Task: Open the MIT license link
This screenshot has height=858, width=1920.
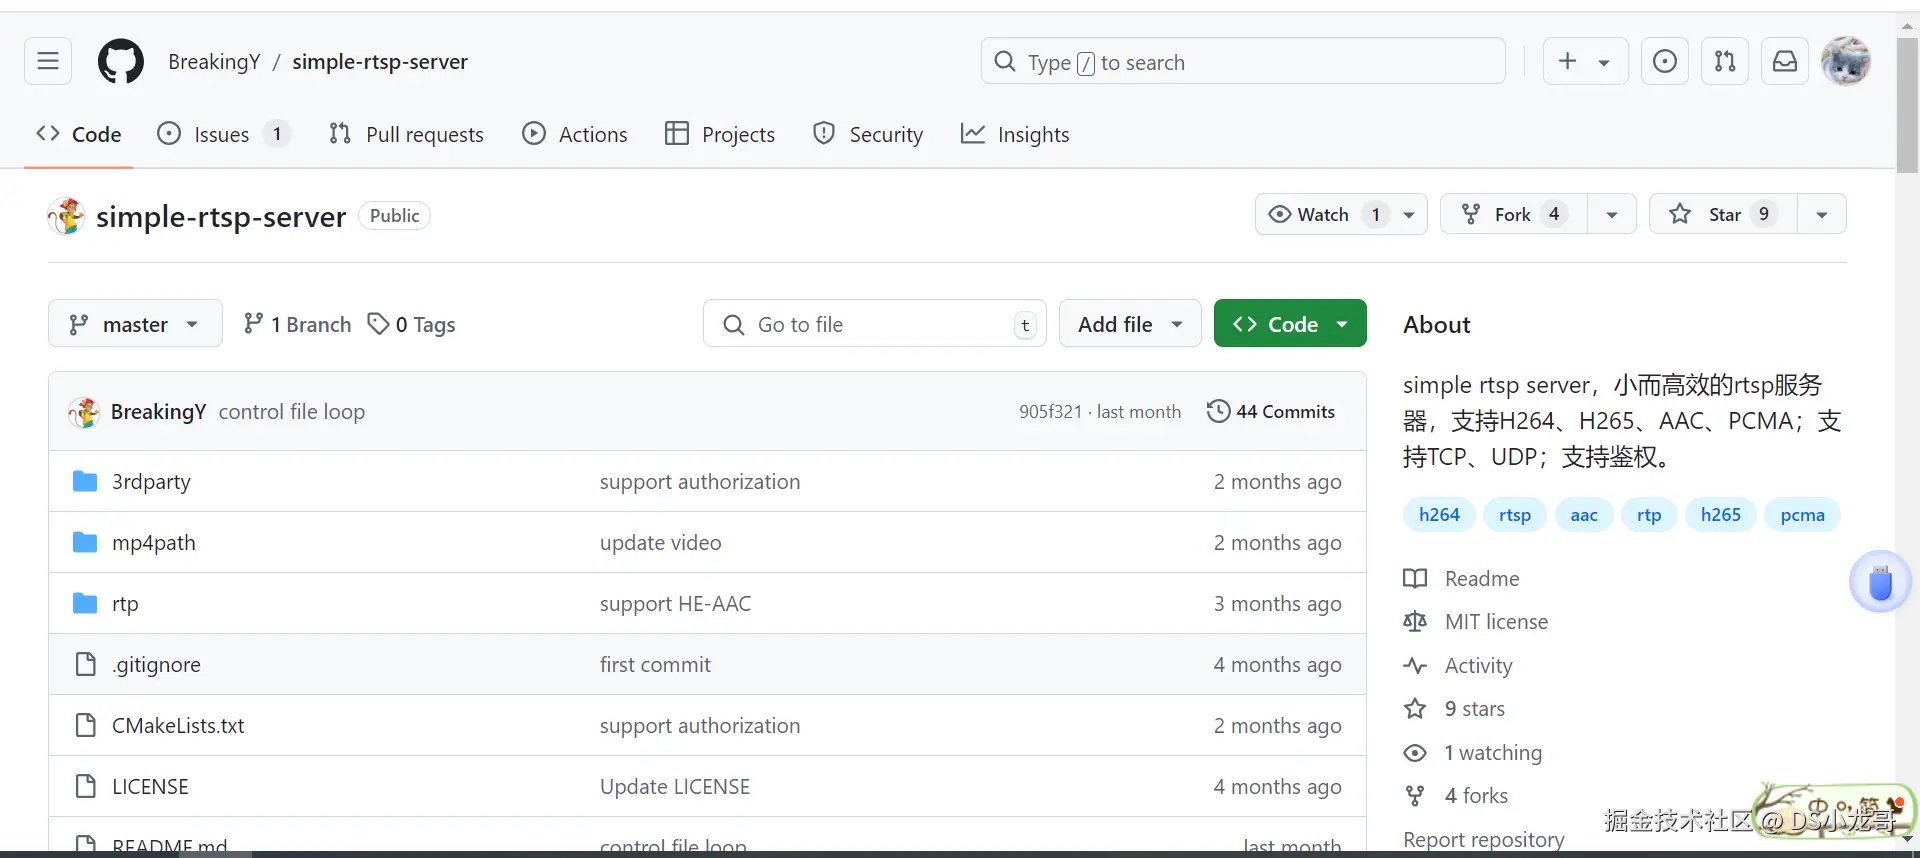Action: (1496, 622)
